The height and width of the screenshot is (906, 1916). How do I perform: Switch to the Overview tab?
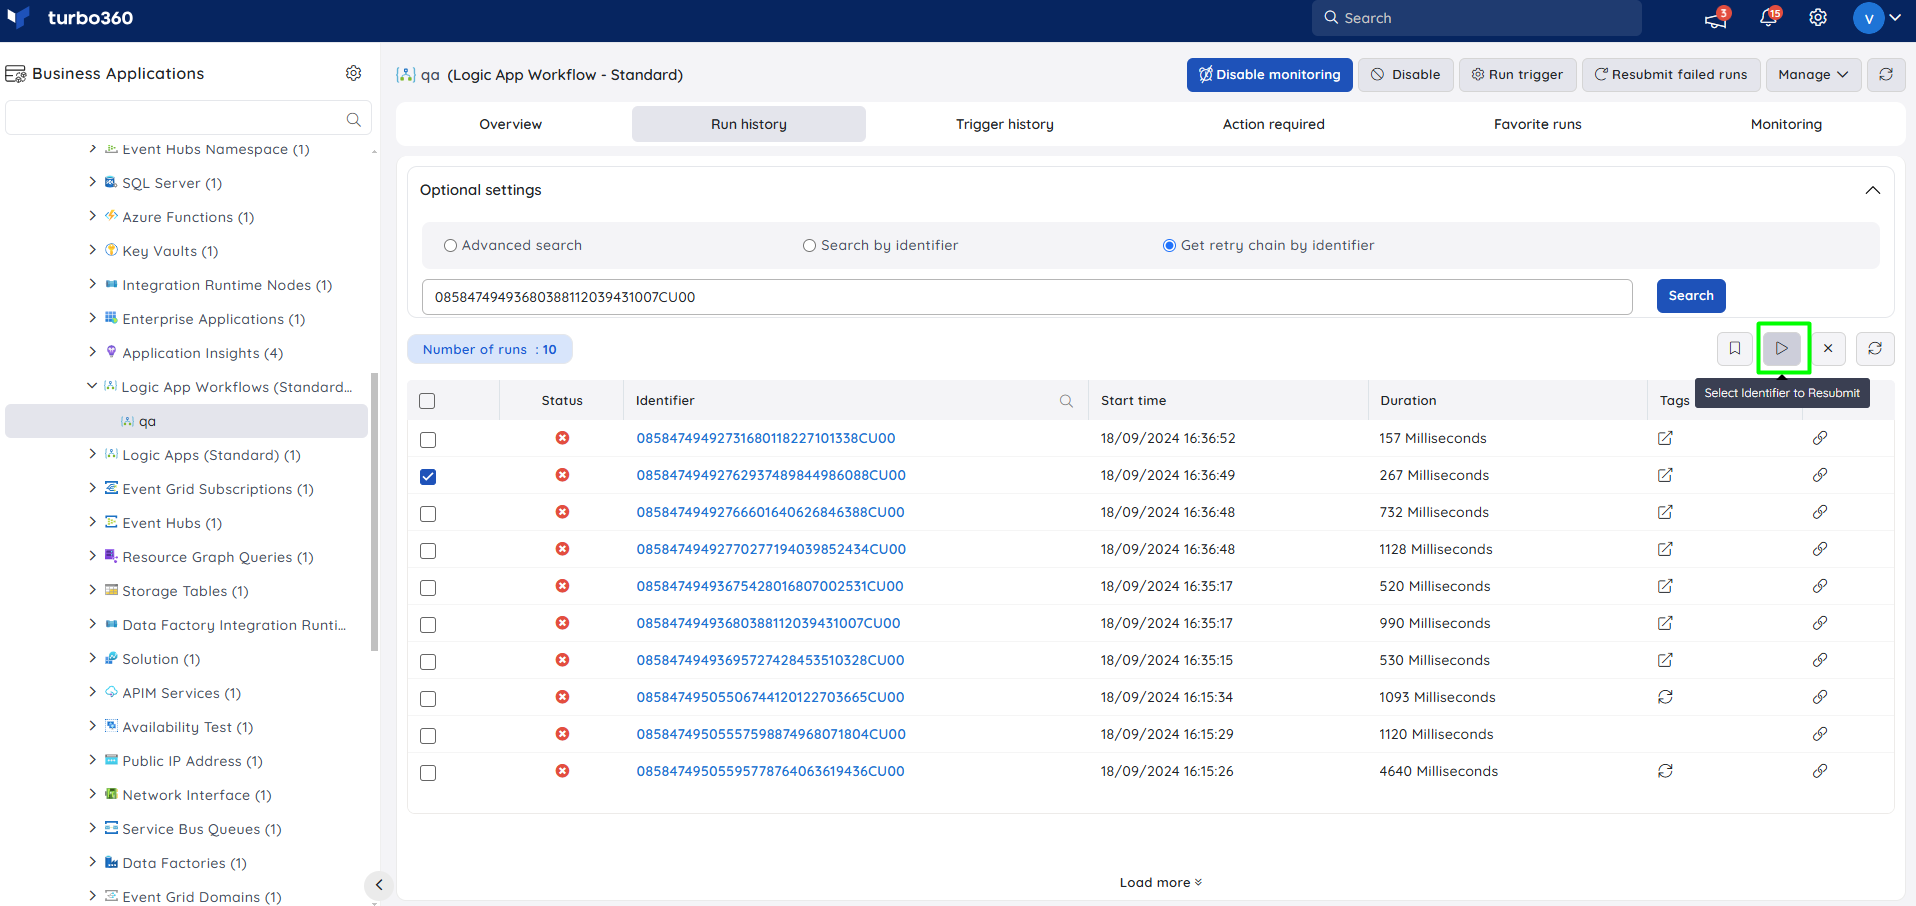(x=510, y=124)
